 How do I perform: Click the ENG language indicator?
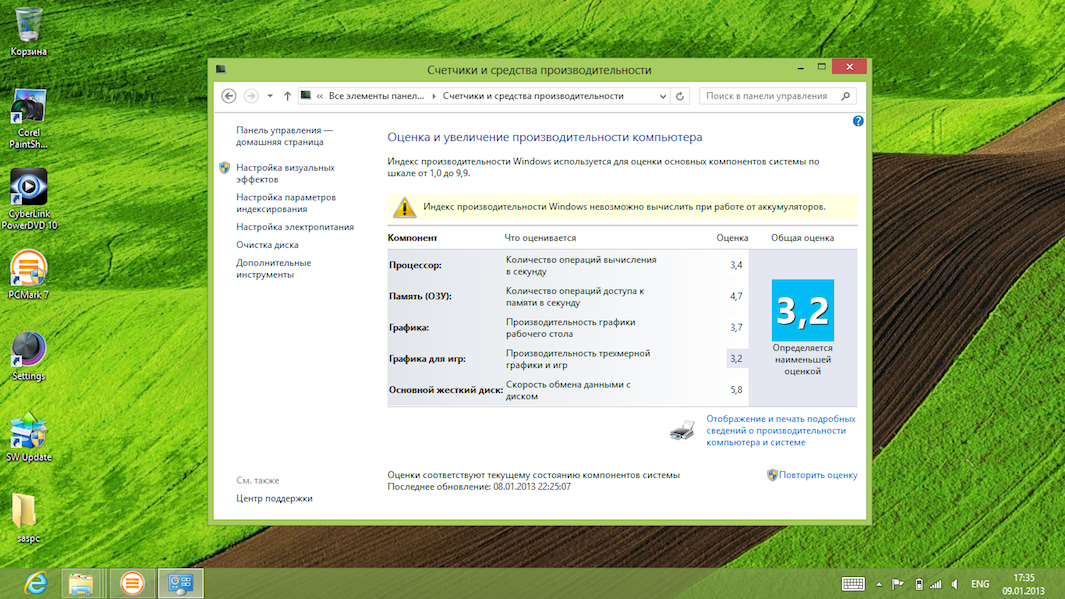[x=980, y=584]
